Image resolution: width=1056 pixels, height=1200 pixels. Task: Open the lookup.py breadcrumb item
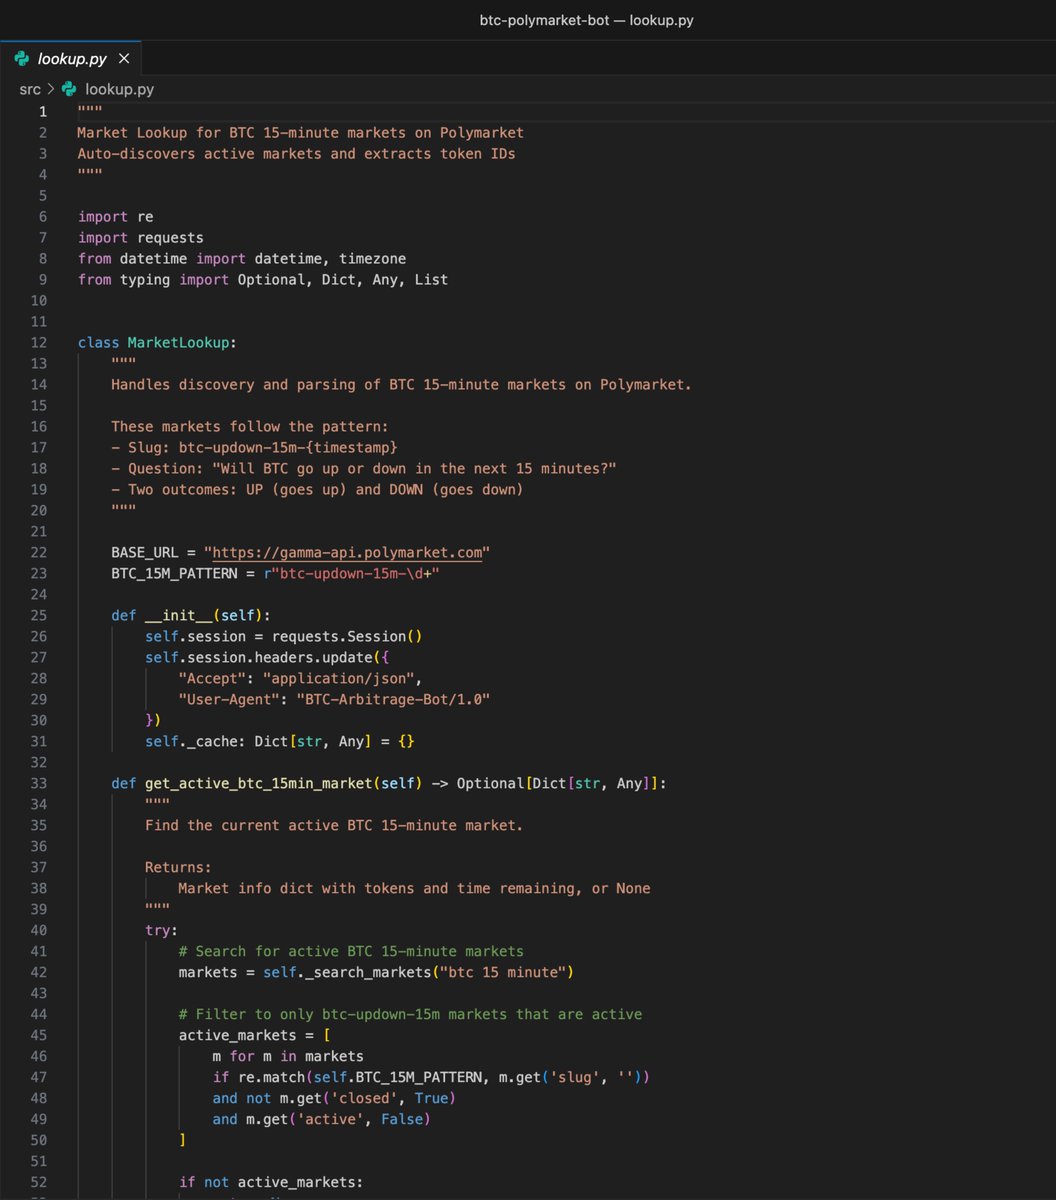[119, 89]
